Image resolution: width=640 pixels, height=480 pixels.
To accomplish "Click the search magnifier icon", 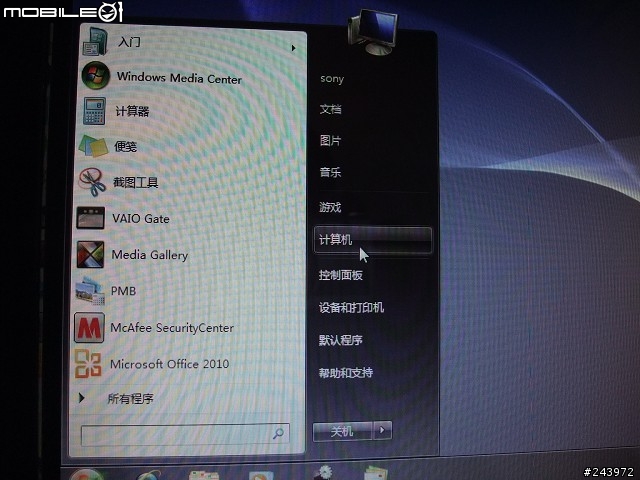I will tap(278, 433).
